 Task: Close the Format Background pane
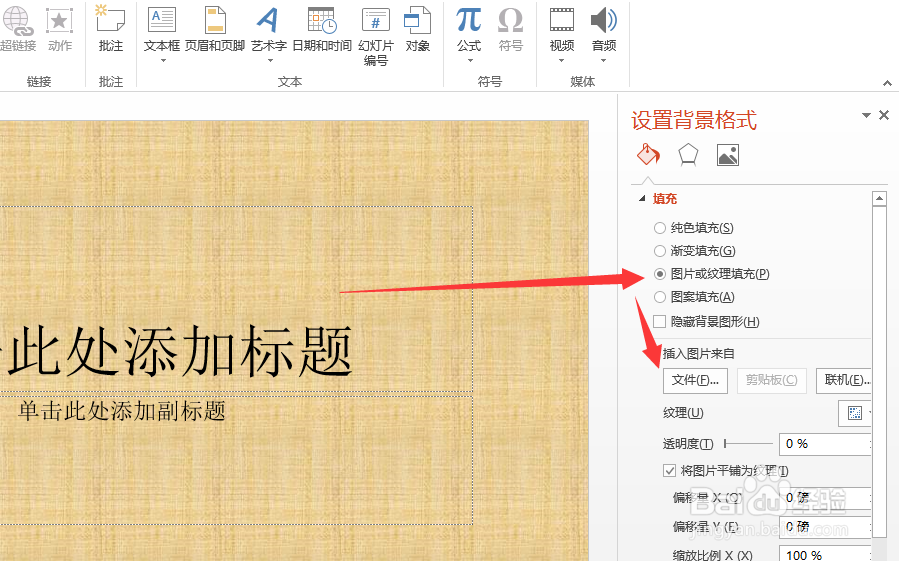pos(884,115)
